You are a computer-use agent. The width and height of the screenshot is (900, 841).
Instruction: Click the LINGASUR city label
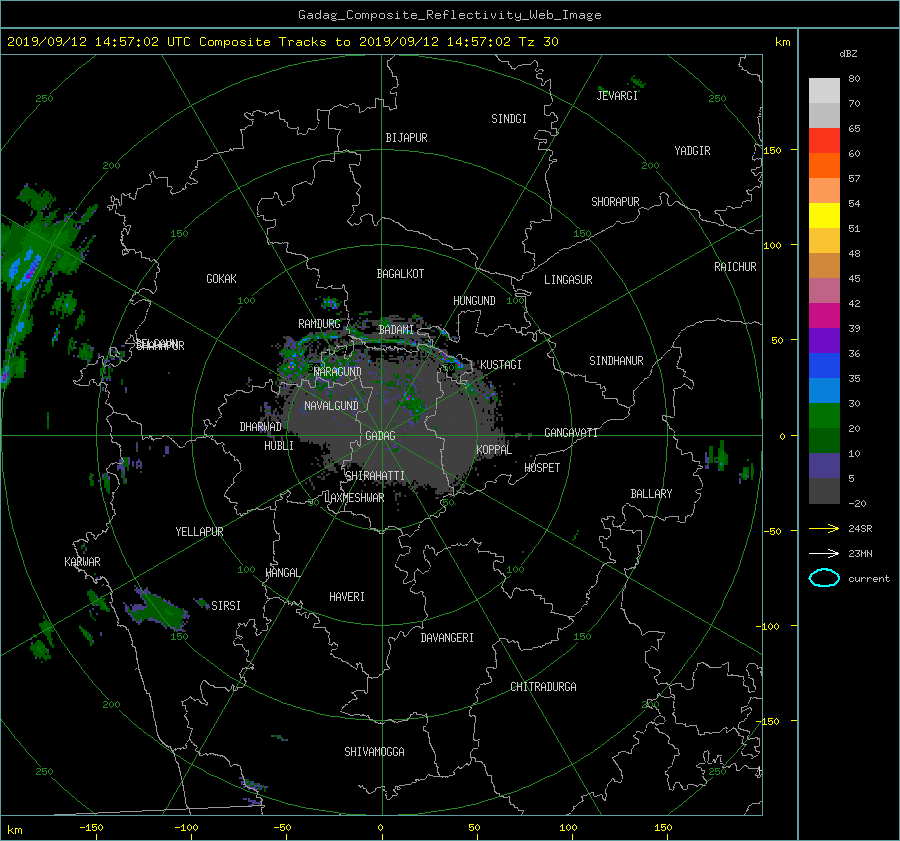(568, 280)
